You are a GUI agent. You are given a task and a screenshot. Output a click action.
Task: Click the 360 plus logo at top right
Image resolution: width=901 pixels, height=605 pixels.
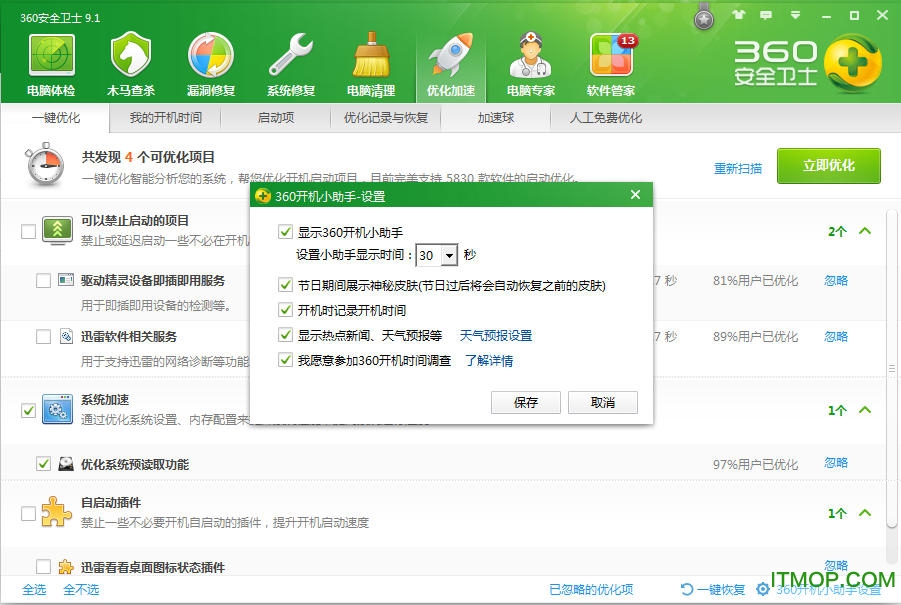[x=853, y=63]
